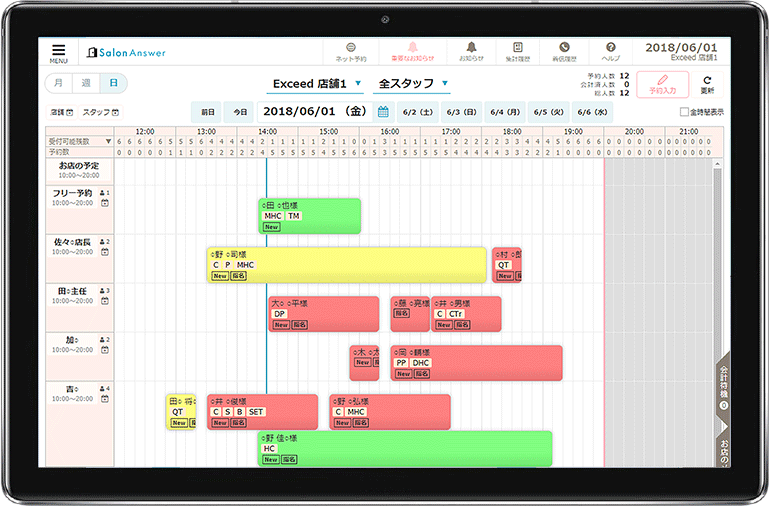This screenshot has width=769, height=506.
Task: Open the お知らせ notifications bell
Action: coord(470,52)
